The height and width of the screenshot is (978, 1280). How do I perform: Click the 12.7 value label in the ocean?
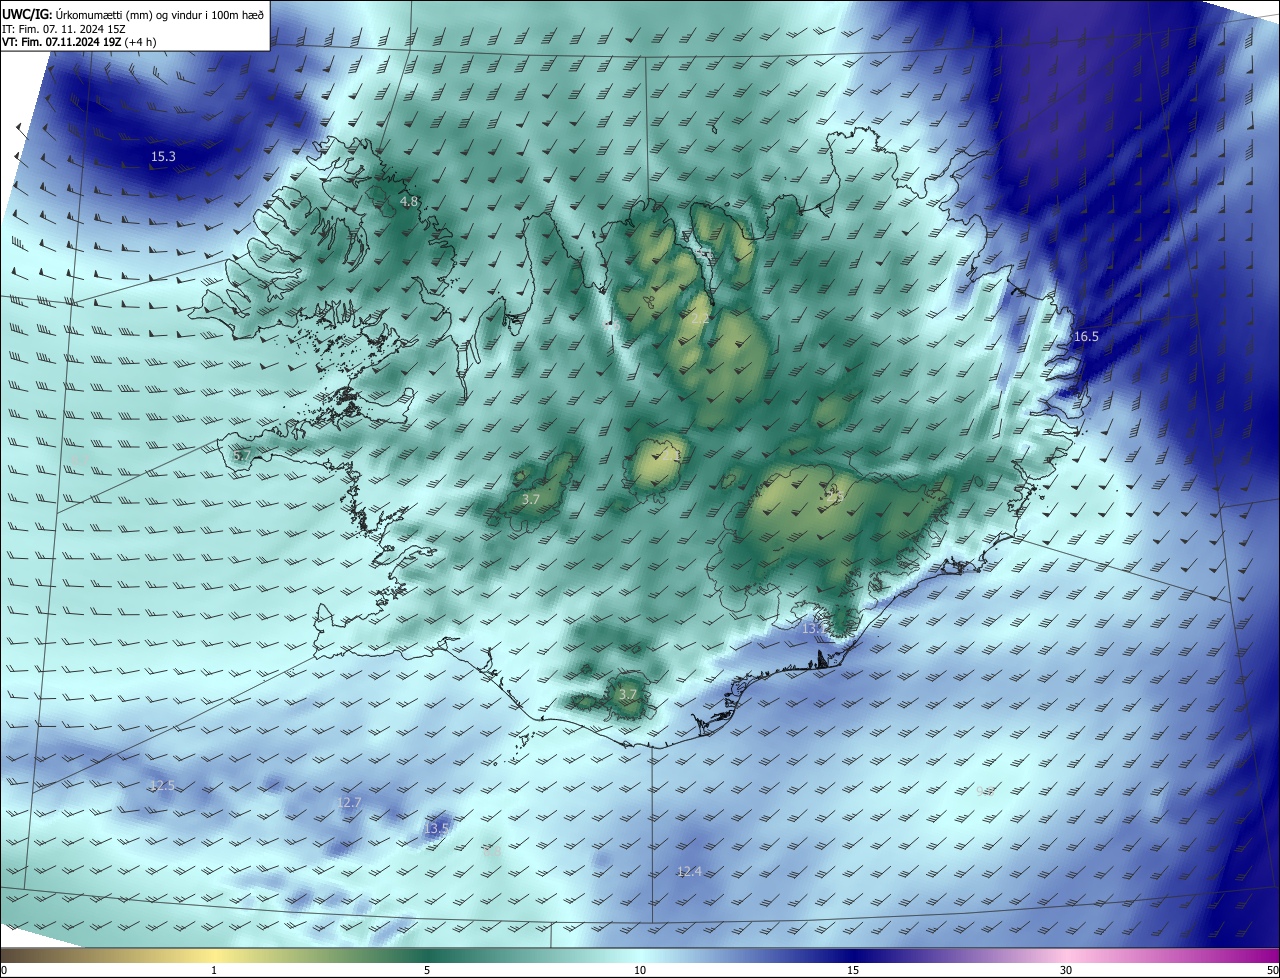click(x=349, y=803)
